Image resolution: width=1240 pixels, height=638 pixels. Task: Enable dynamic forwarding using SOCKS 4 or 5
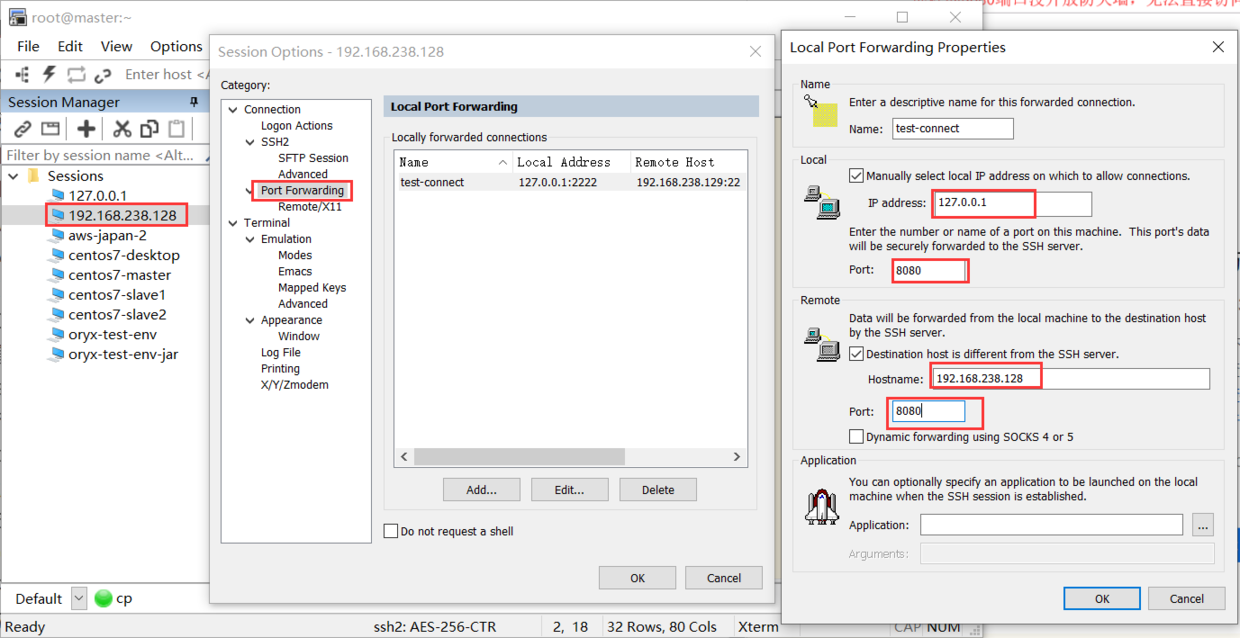click(856, 437)
